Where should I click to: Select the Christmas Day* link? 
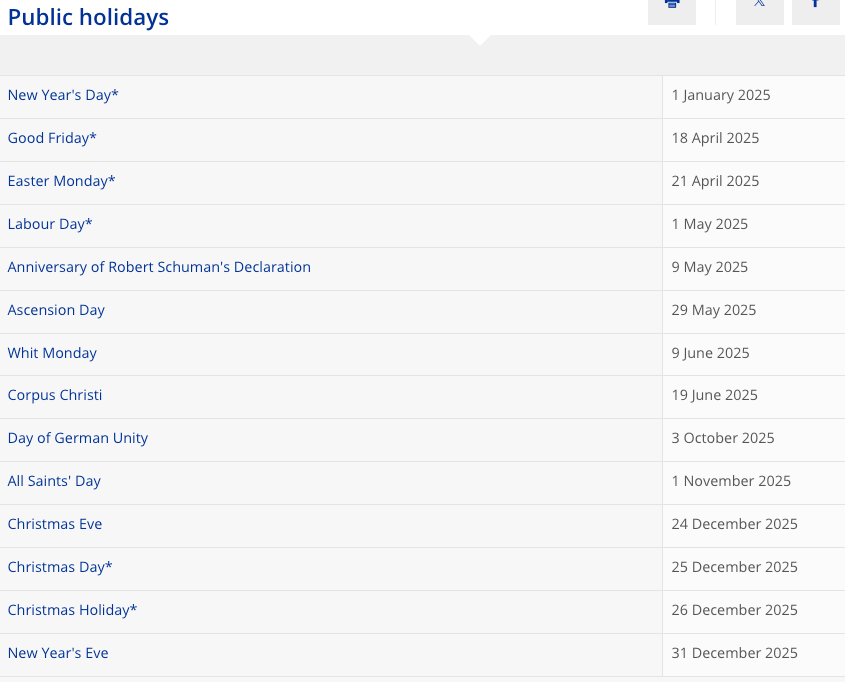click(x=60, y=567)
